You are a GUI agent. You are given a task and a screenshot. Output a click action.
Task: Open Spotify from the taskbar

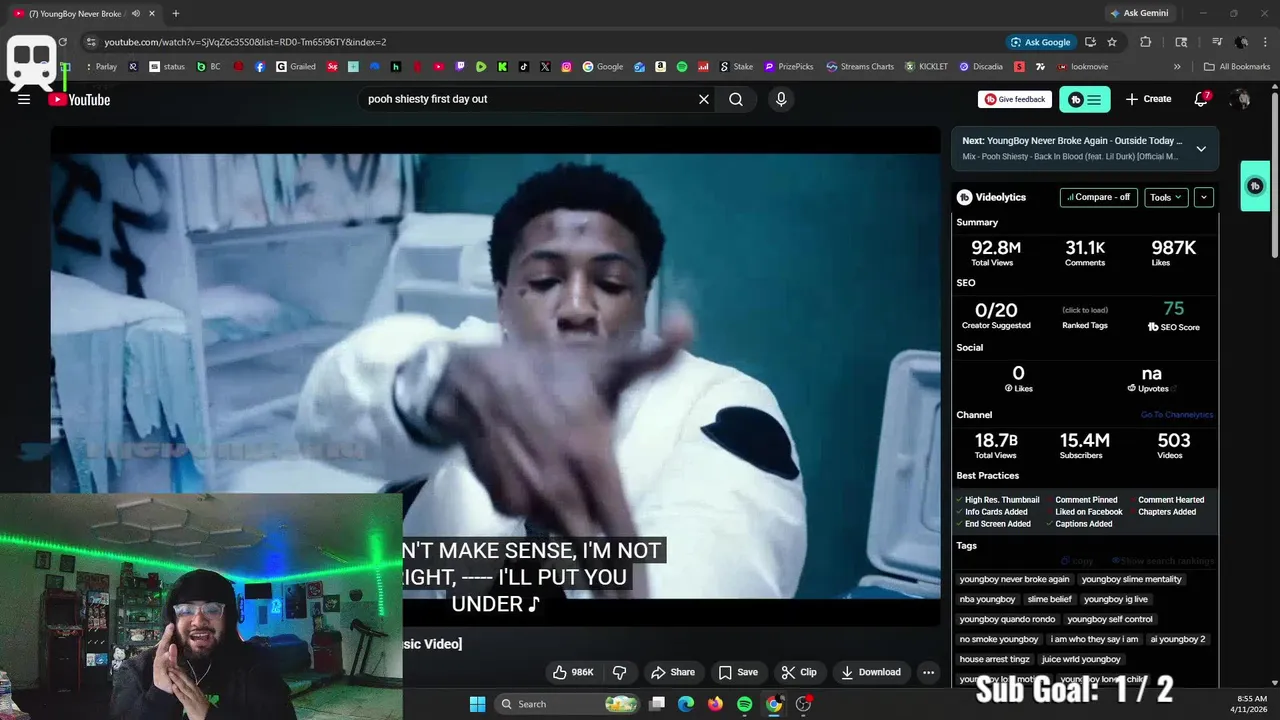744,704
